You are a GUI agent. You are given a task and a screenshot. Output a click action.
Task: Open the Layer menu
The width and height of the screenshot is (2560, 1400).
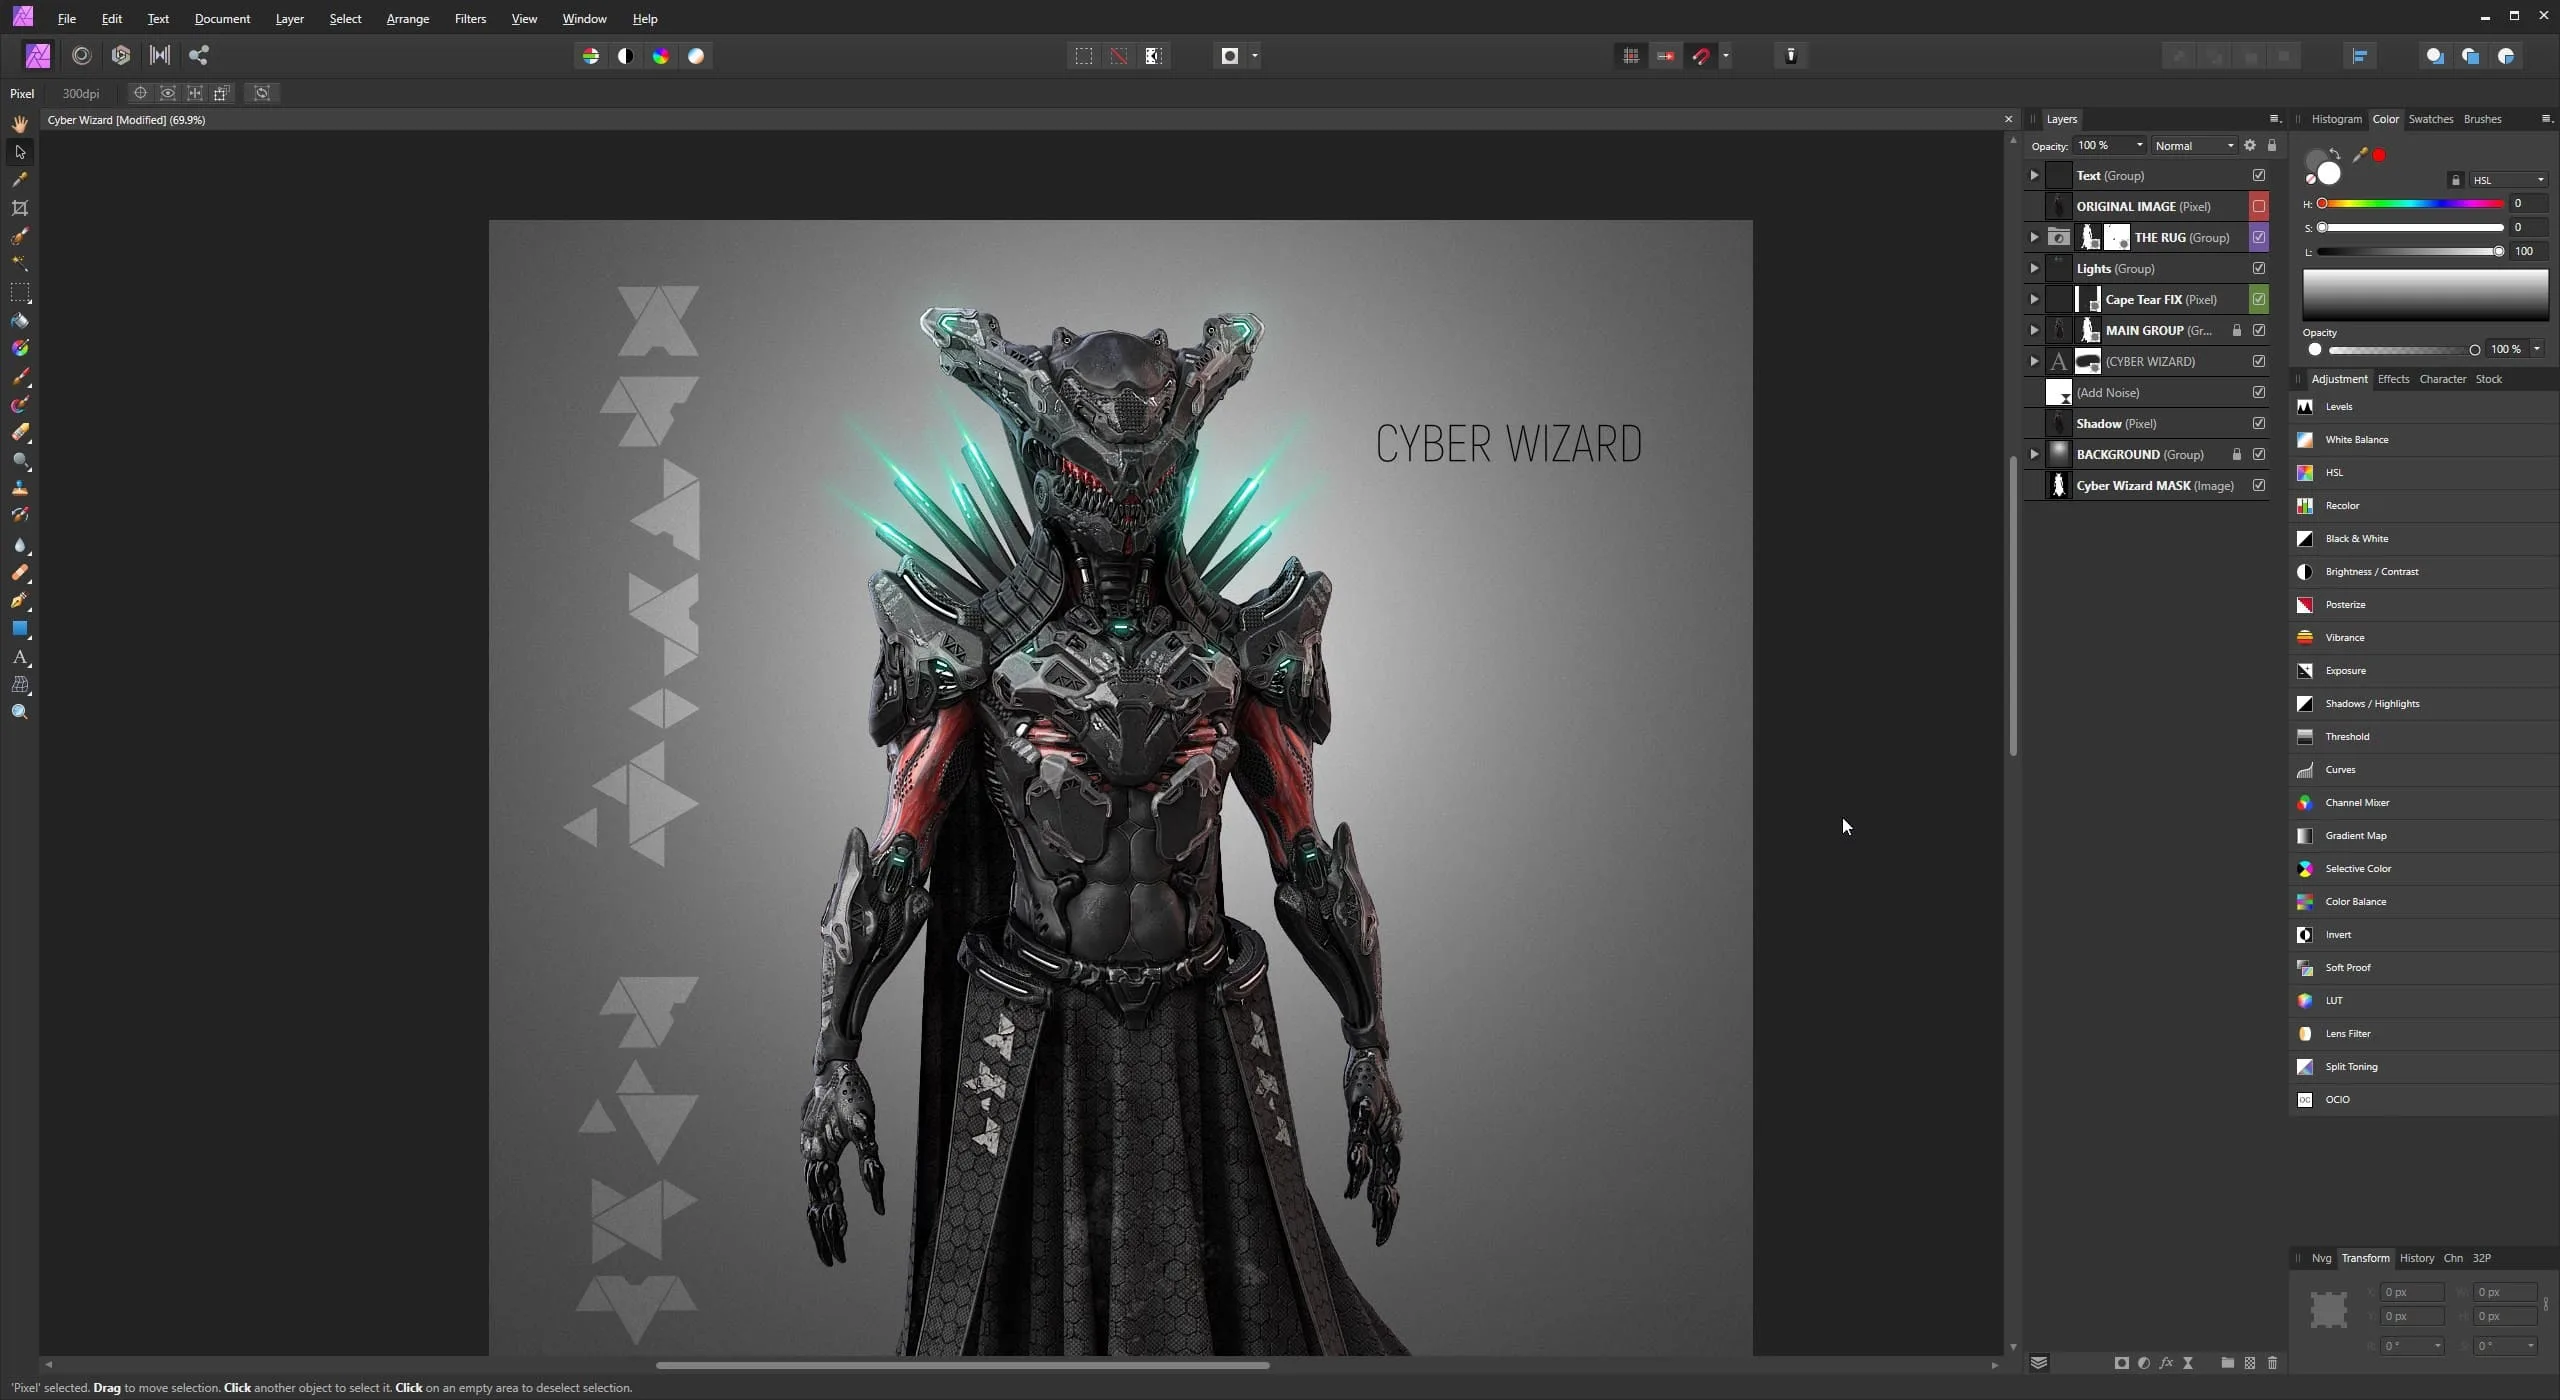(x=288, y=19)
